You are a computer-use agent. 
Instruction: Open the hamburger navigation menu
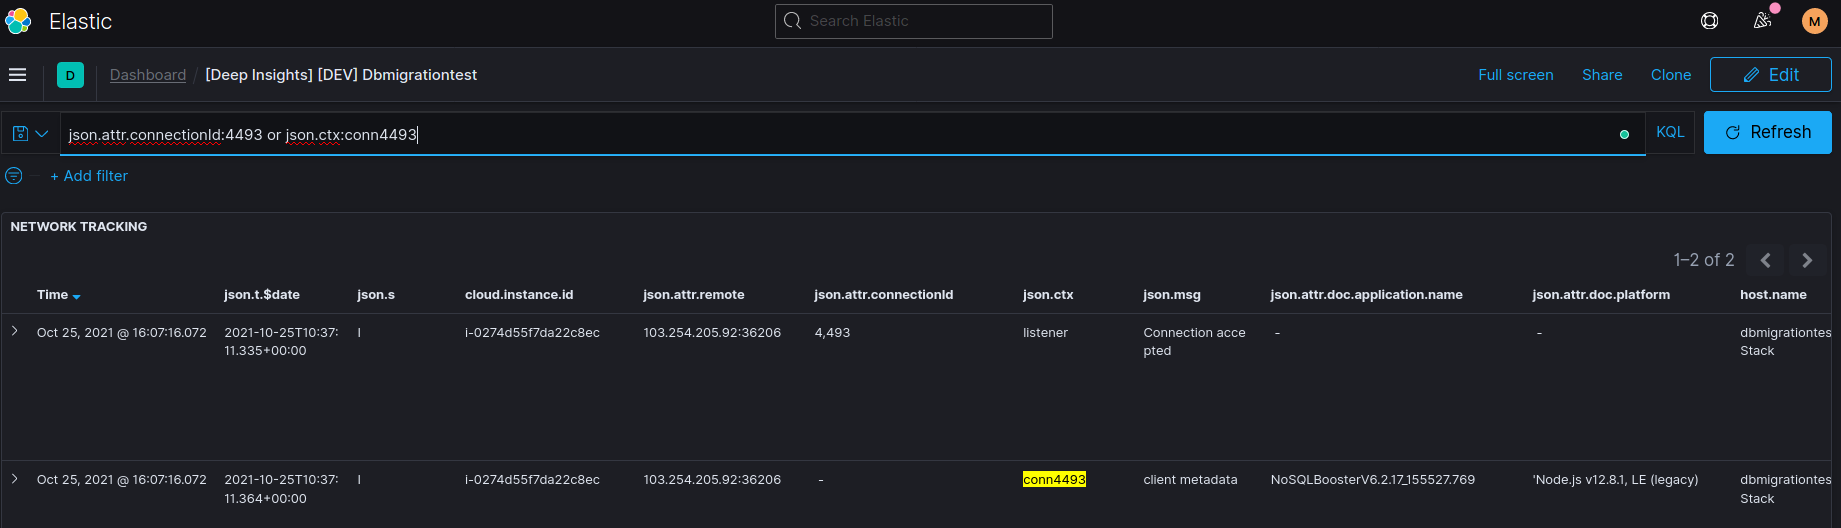pos(18,75)
